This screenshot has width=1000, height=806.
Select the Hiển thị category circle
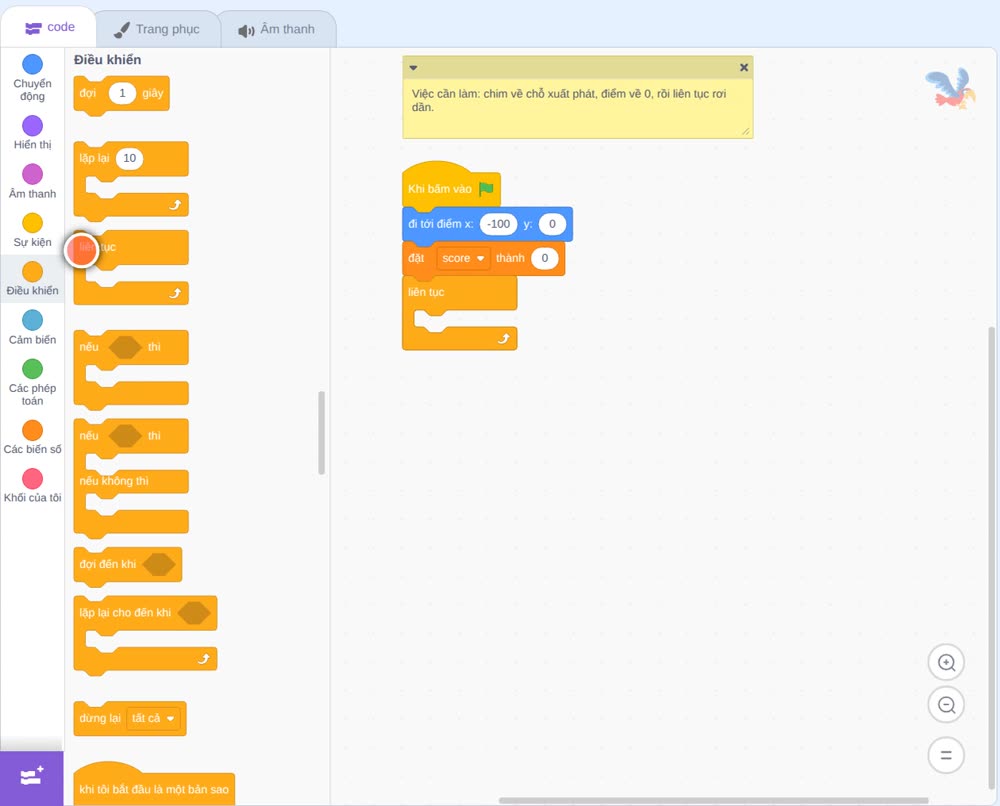(x=32, y=126)
